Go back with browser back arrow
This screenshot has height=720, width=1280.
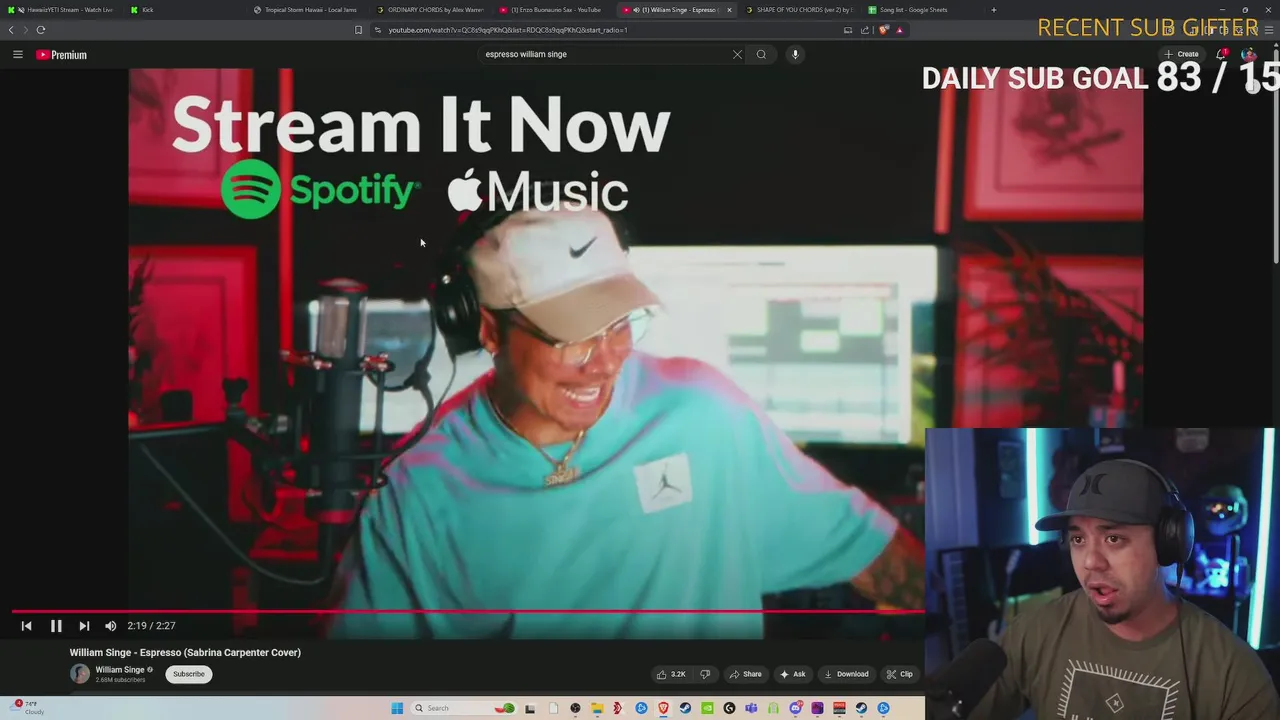click(11, 30)
